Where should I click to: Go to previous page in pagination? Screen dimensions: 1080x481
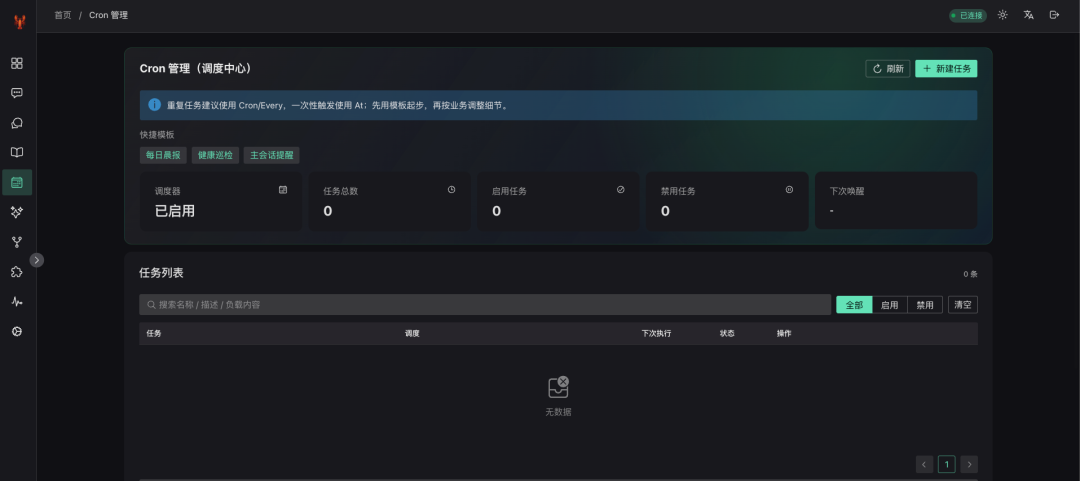pyautogui.click(x=925, y=464)
